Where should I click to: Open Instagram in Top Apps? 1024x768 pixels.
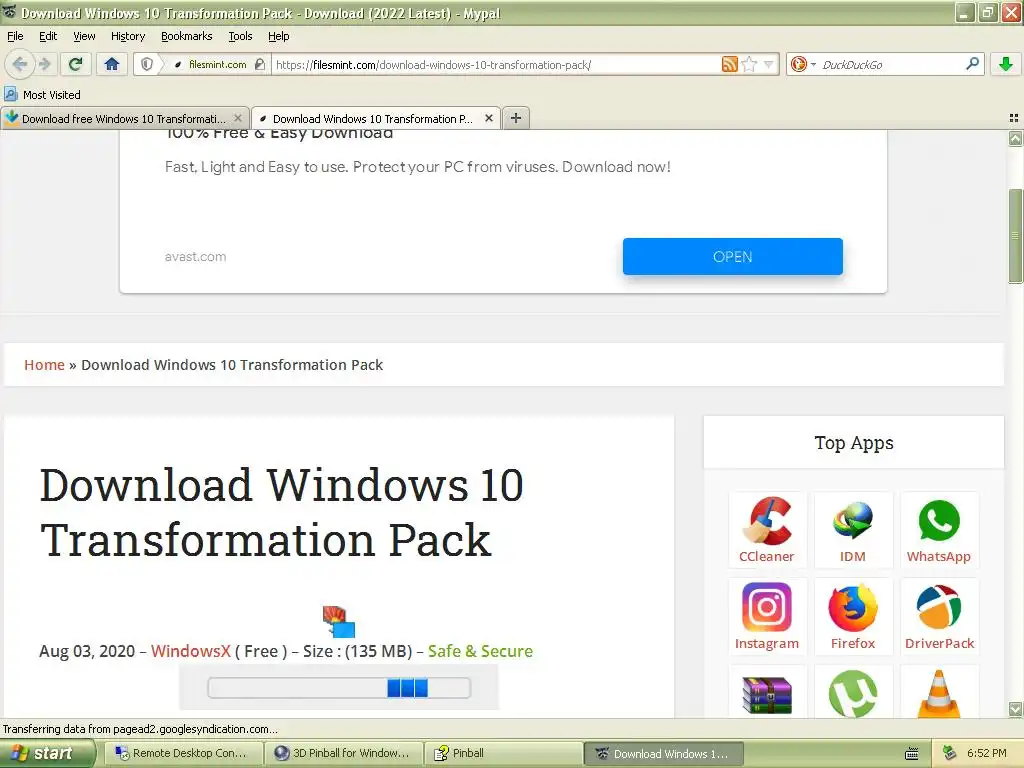pos(767,616)
